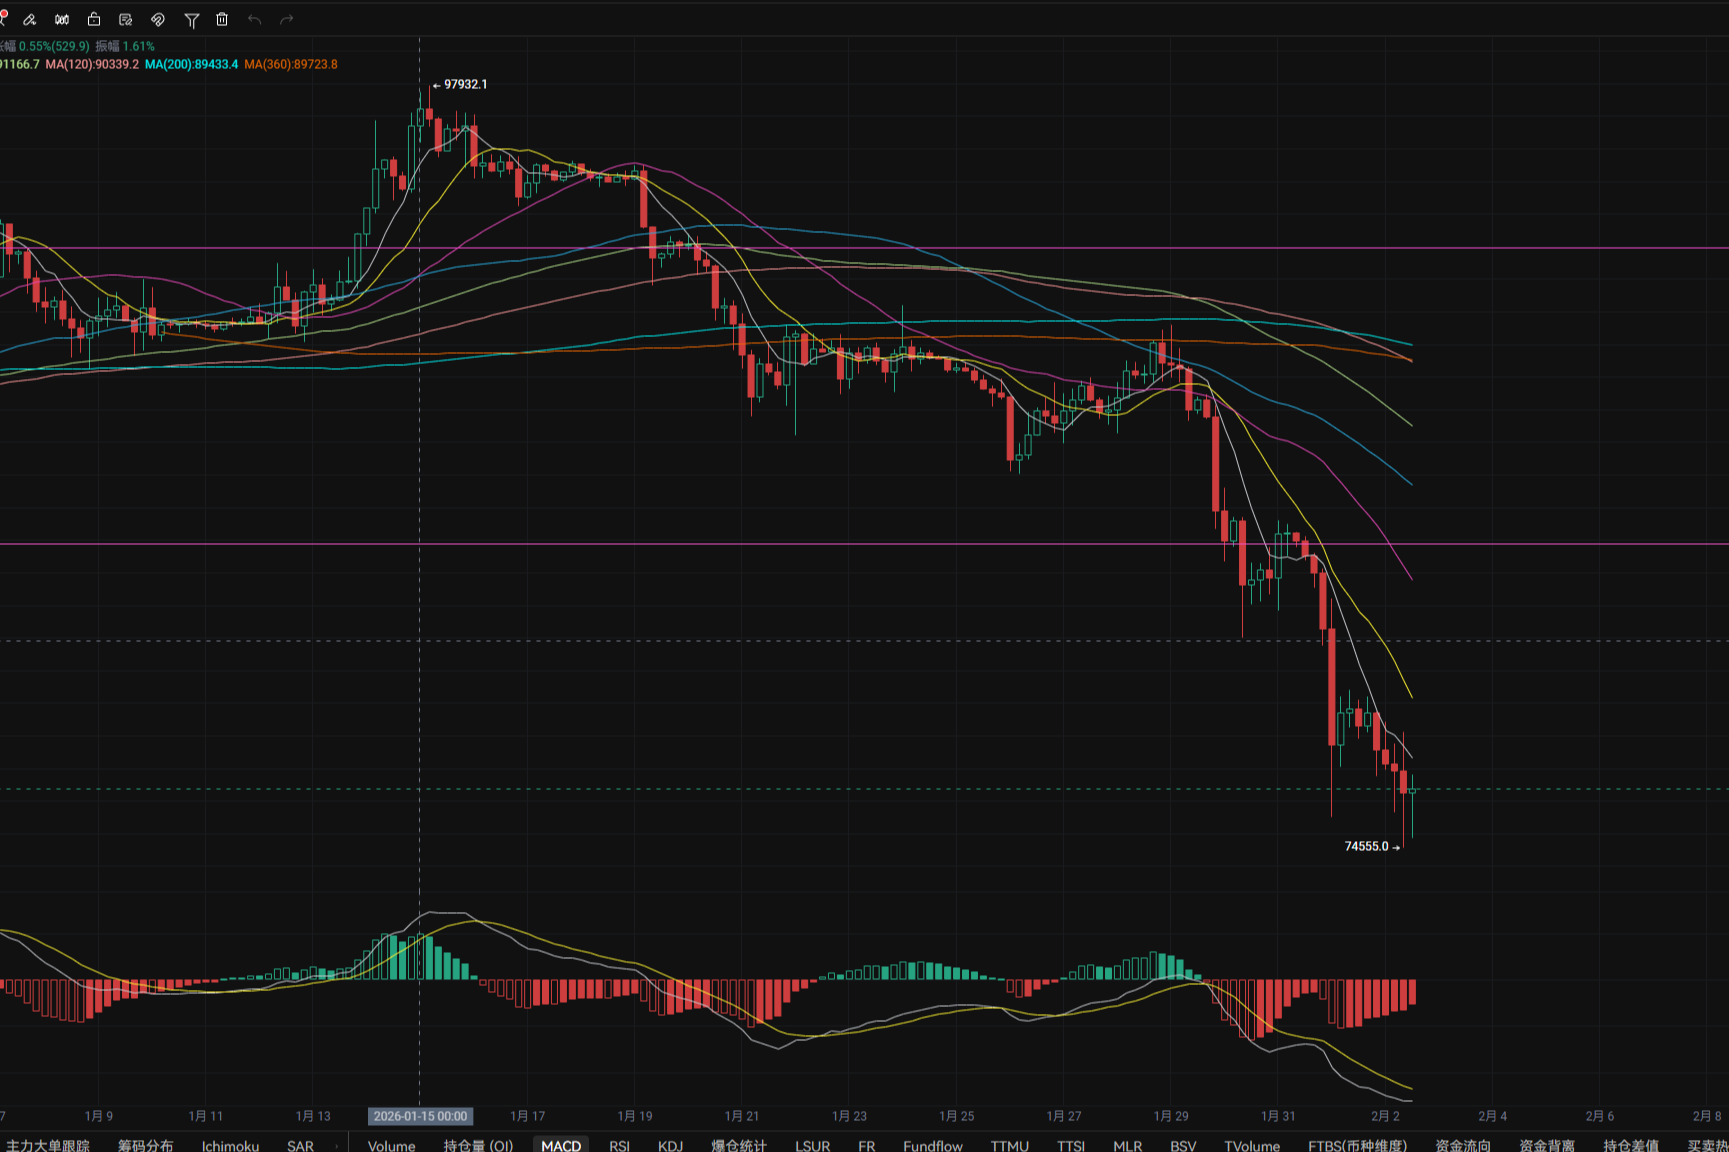Screen dimensions: 1729x1152
Task: Toggle the KDJ sub-indicator
Action: [x=670, y=1145]
